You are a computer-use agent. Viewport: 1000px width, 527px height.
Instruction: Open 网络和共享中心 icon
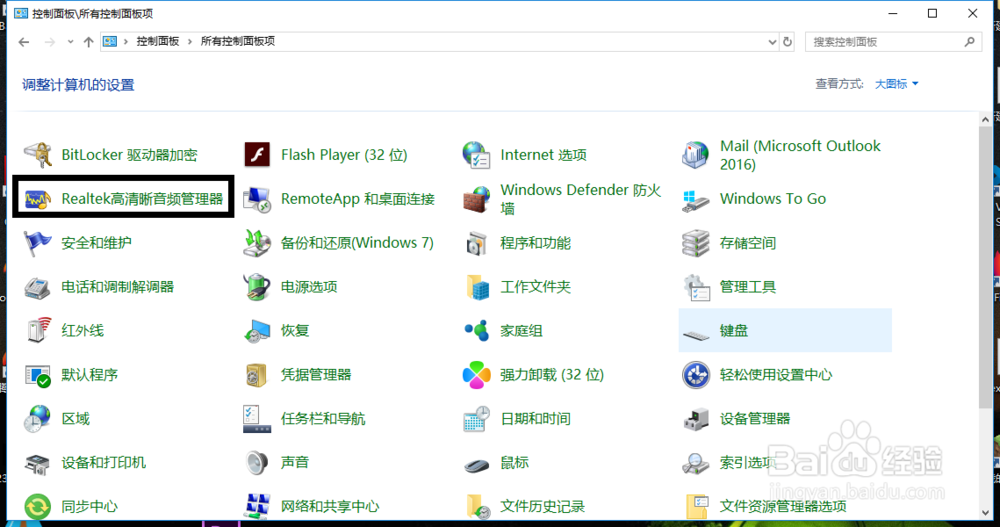click(x=257, y=507)
